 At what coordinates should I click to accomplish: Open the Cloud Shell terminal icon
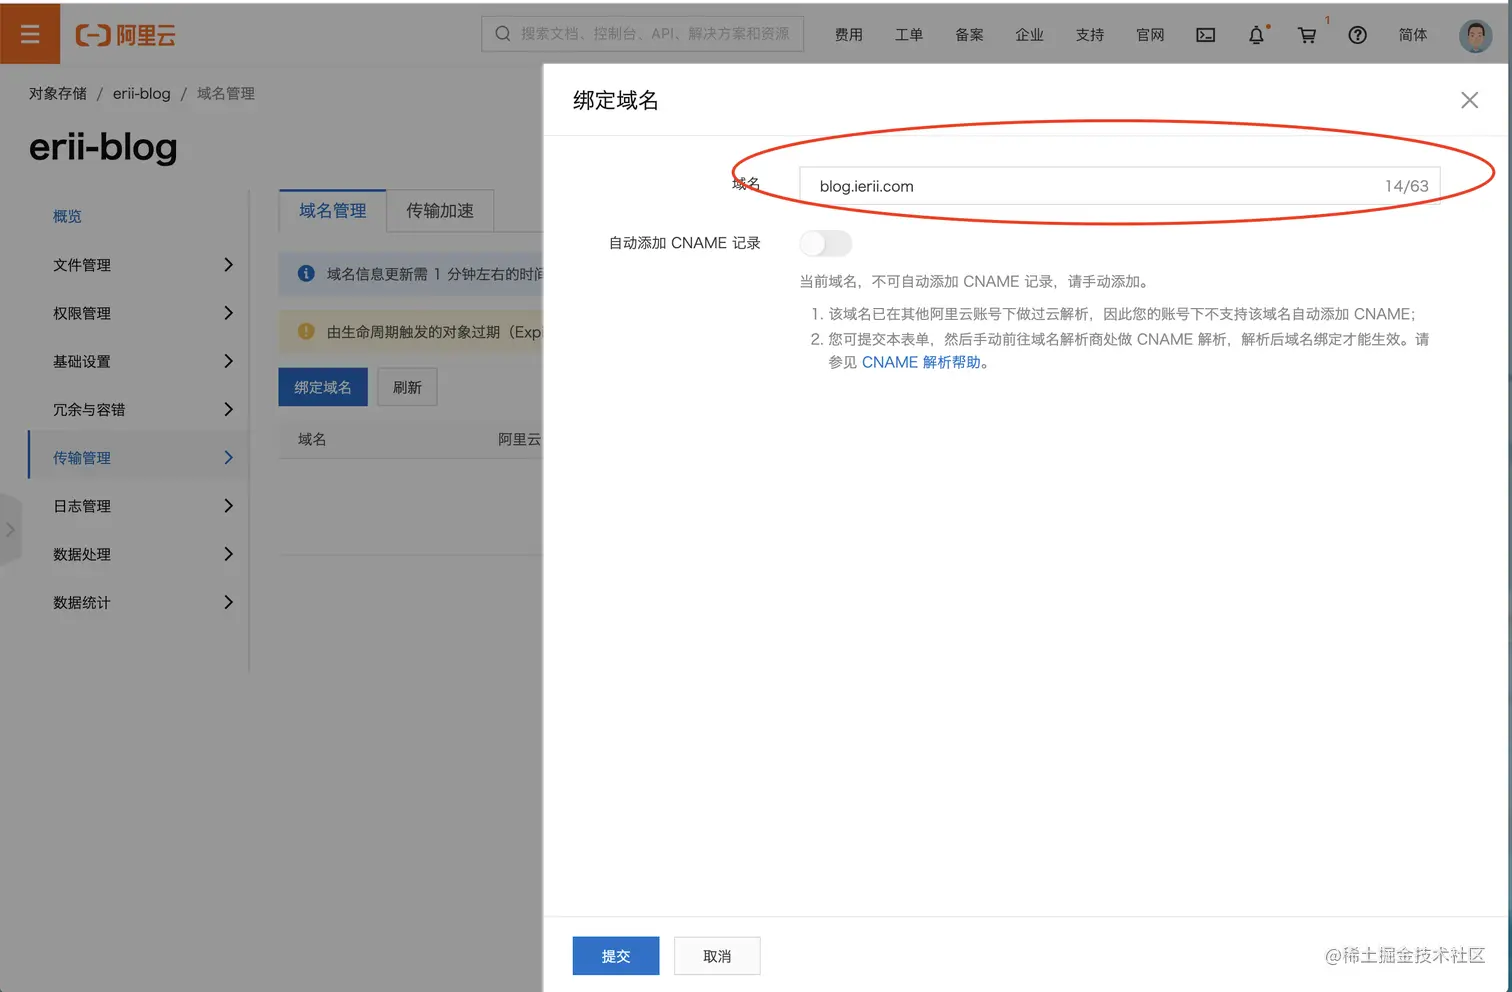click(1206, 35)
